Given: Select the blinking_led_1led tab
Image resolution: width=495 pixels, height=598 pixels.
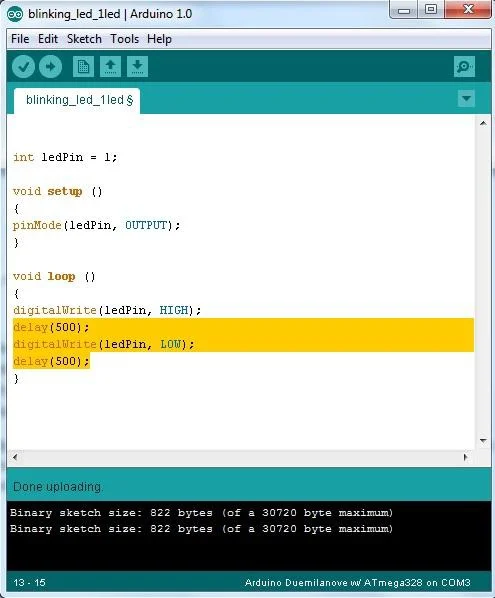Looking at the screenshot, I should coord(77,101).
